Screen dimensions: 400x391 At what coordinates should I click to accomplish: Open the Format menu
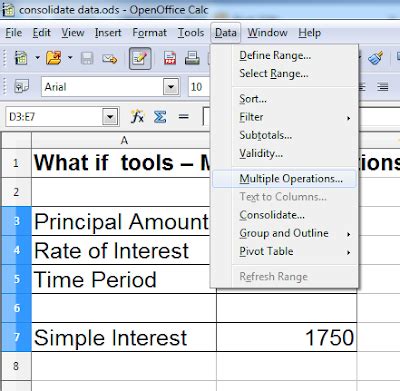[x=149, y=33]
